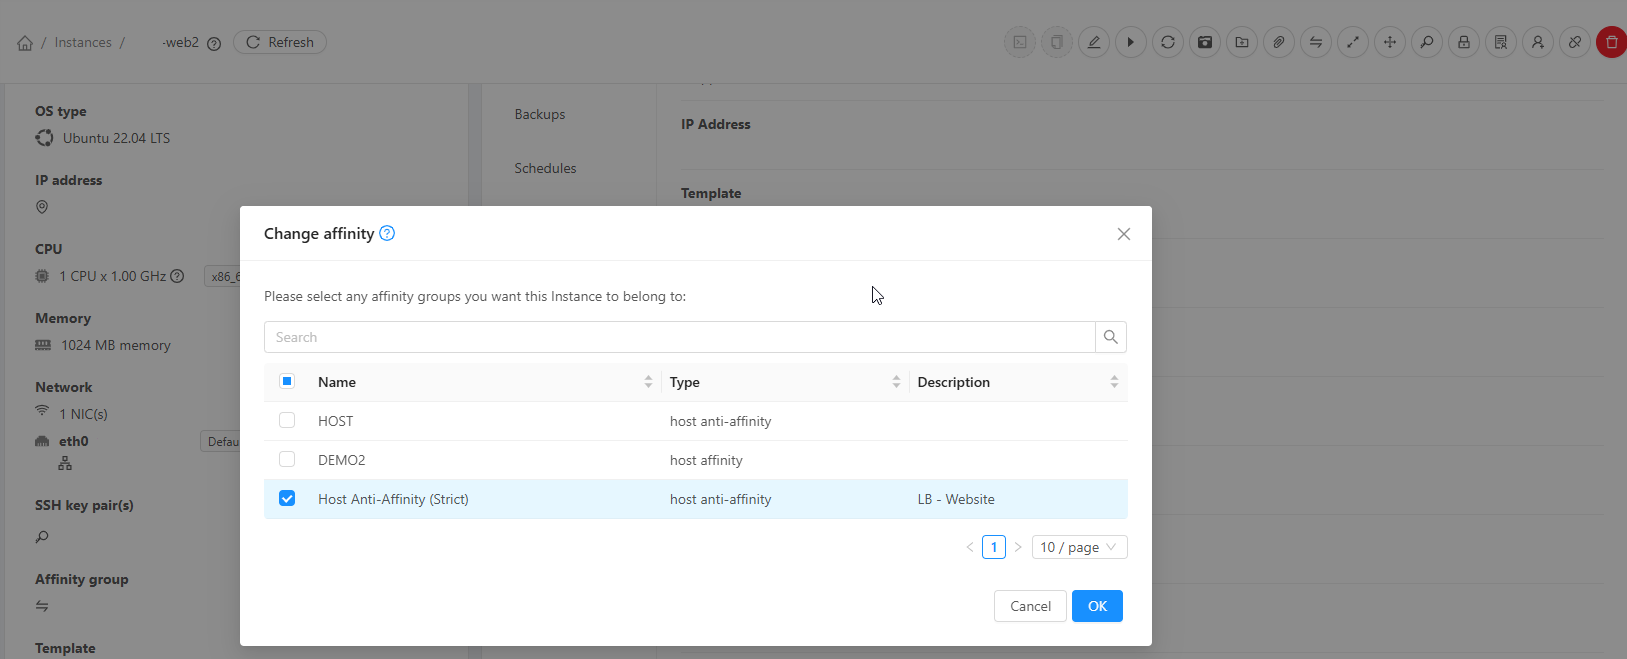
Task: Confirm with the OK button
Action: pyautogui.click(x=1097, y=606)
